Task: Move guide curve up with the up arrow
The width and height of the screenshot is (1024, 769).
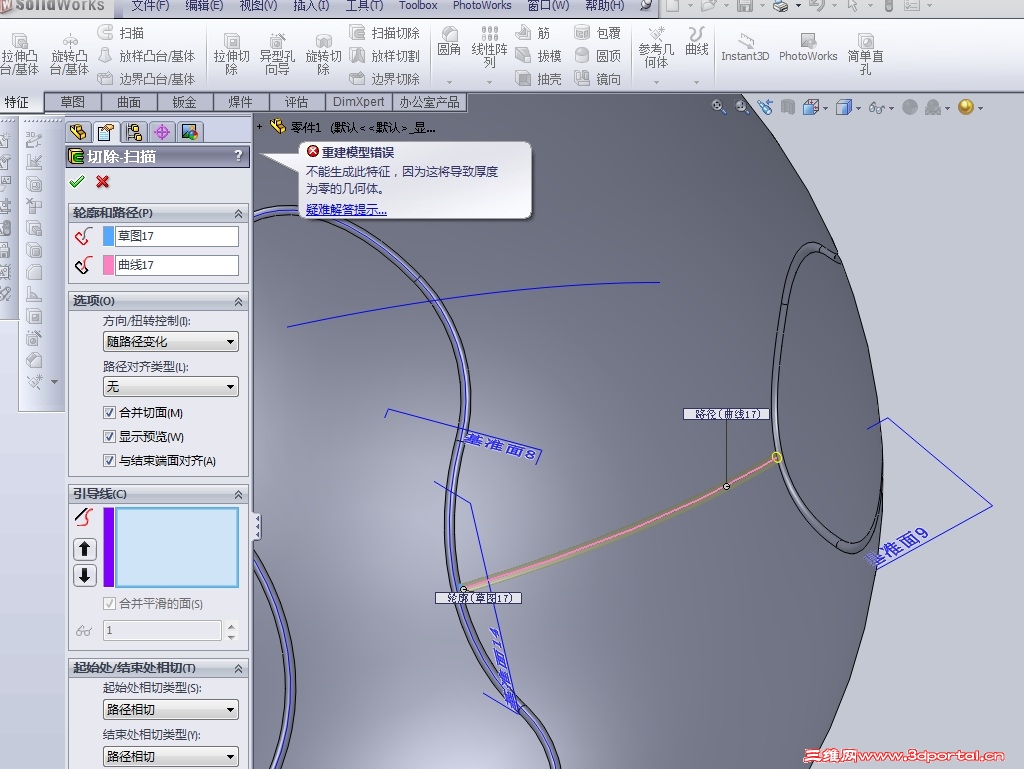Action: 85,549
